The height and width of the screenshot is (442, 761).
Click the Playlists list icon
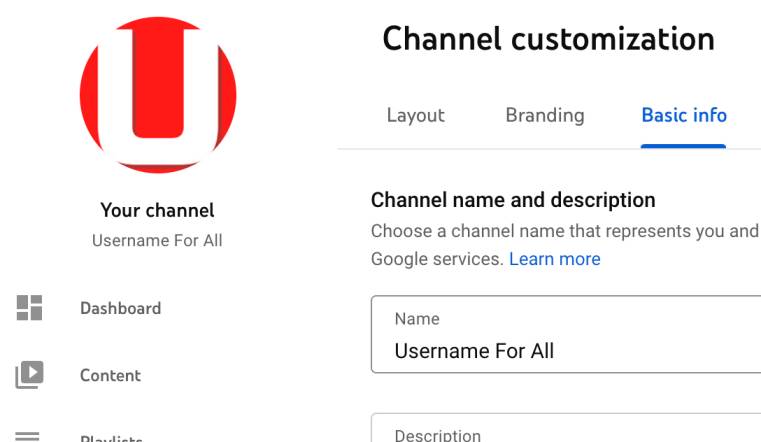[29, 436]
